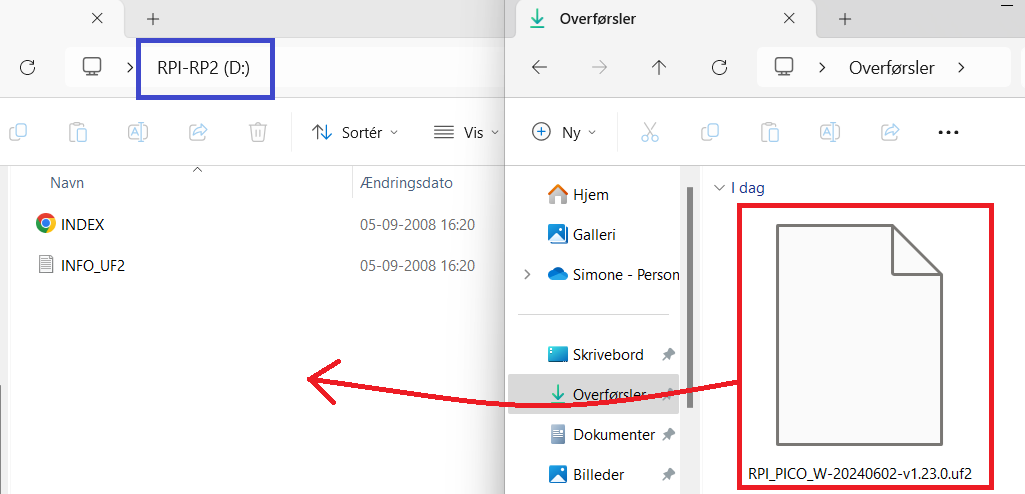1025x494 pixels.
Task: Share icon in RPI-RP2 window toolbar
Action: [x=197, y=132]
